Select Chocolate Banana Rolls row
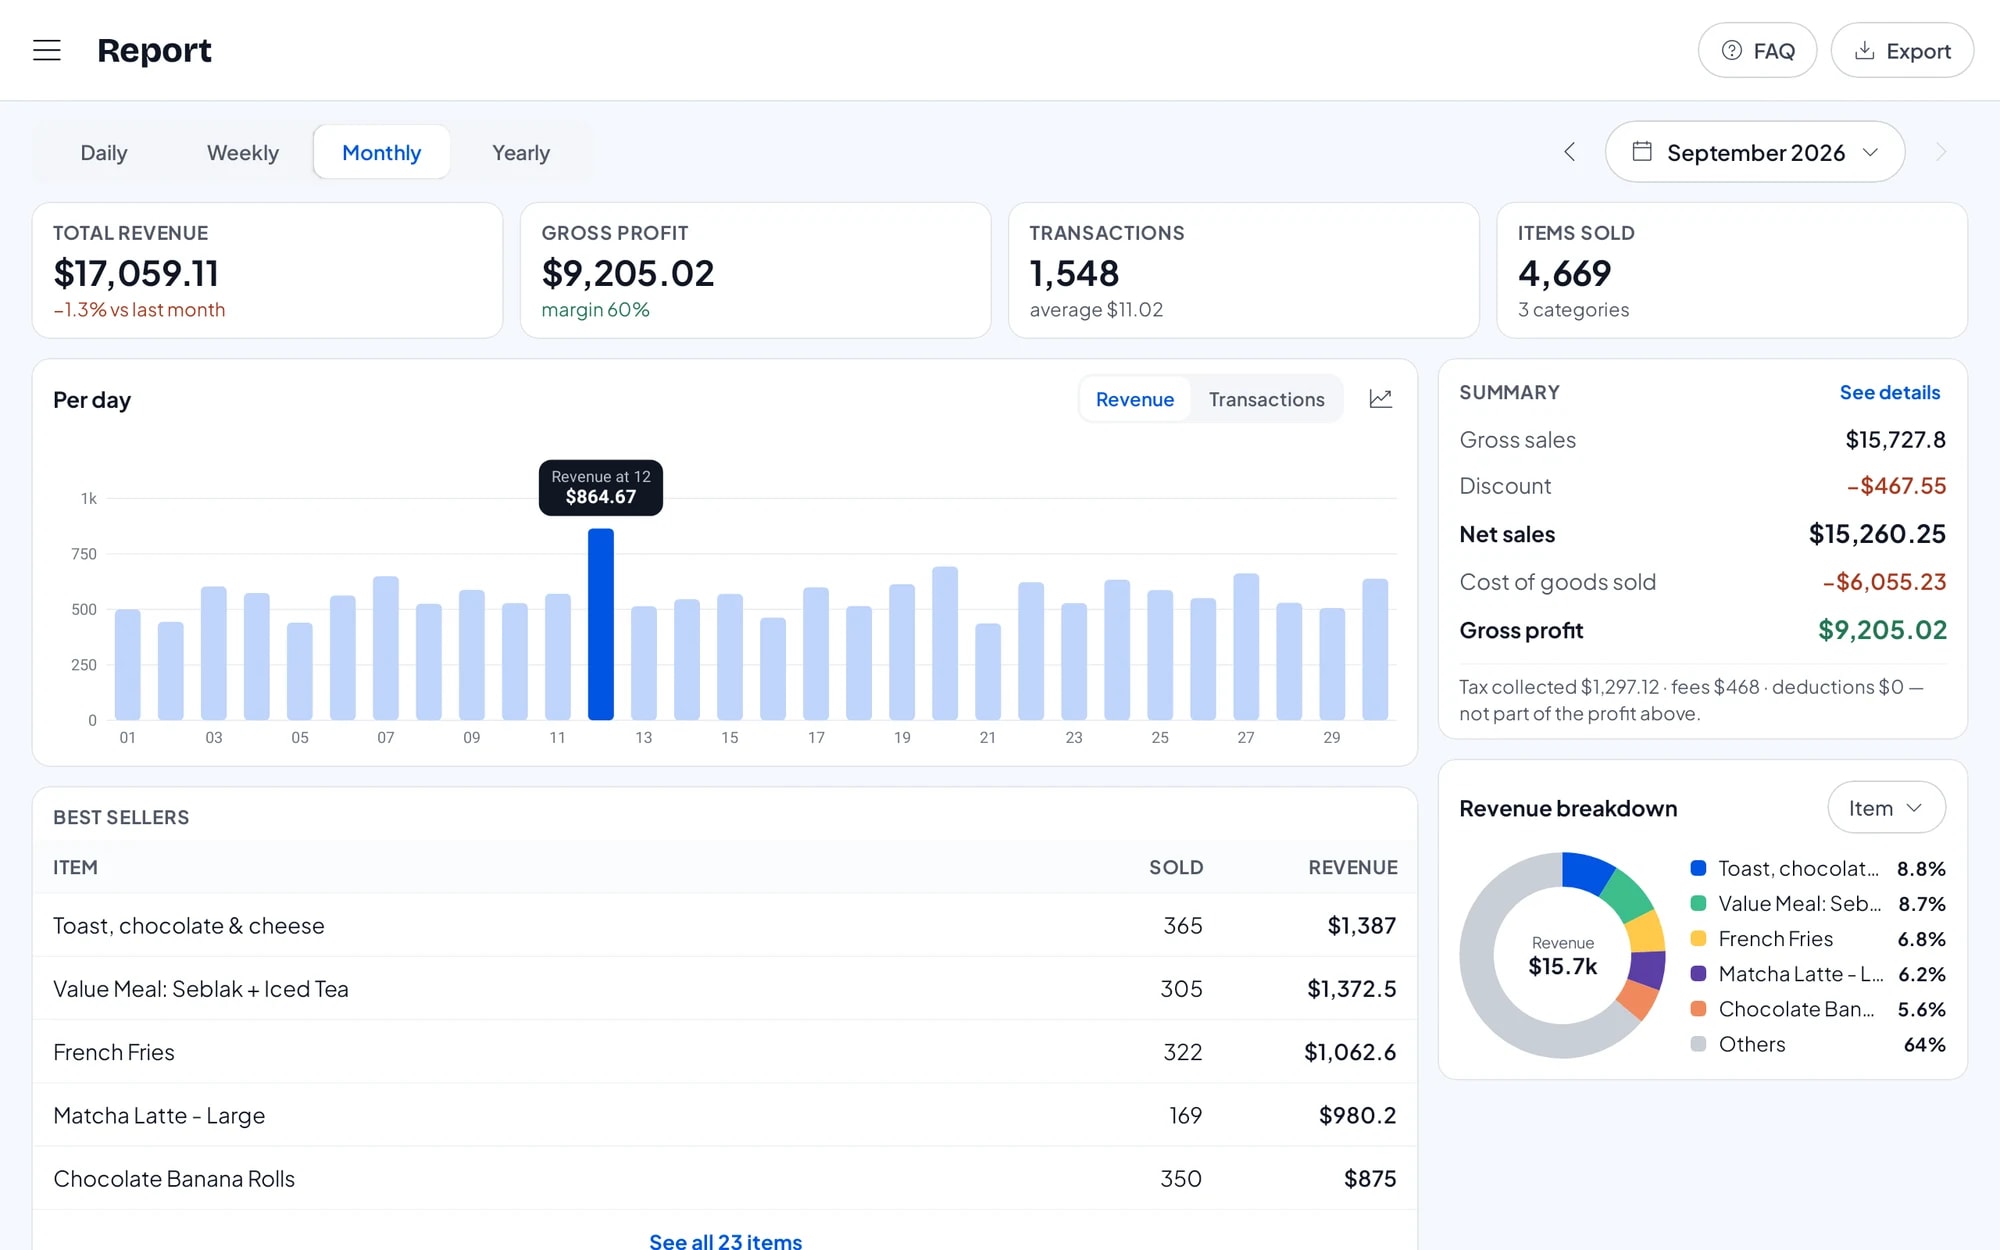Viewport: 2000px width, 1250px height. click(x=725, y=1178)
